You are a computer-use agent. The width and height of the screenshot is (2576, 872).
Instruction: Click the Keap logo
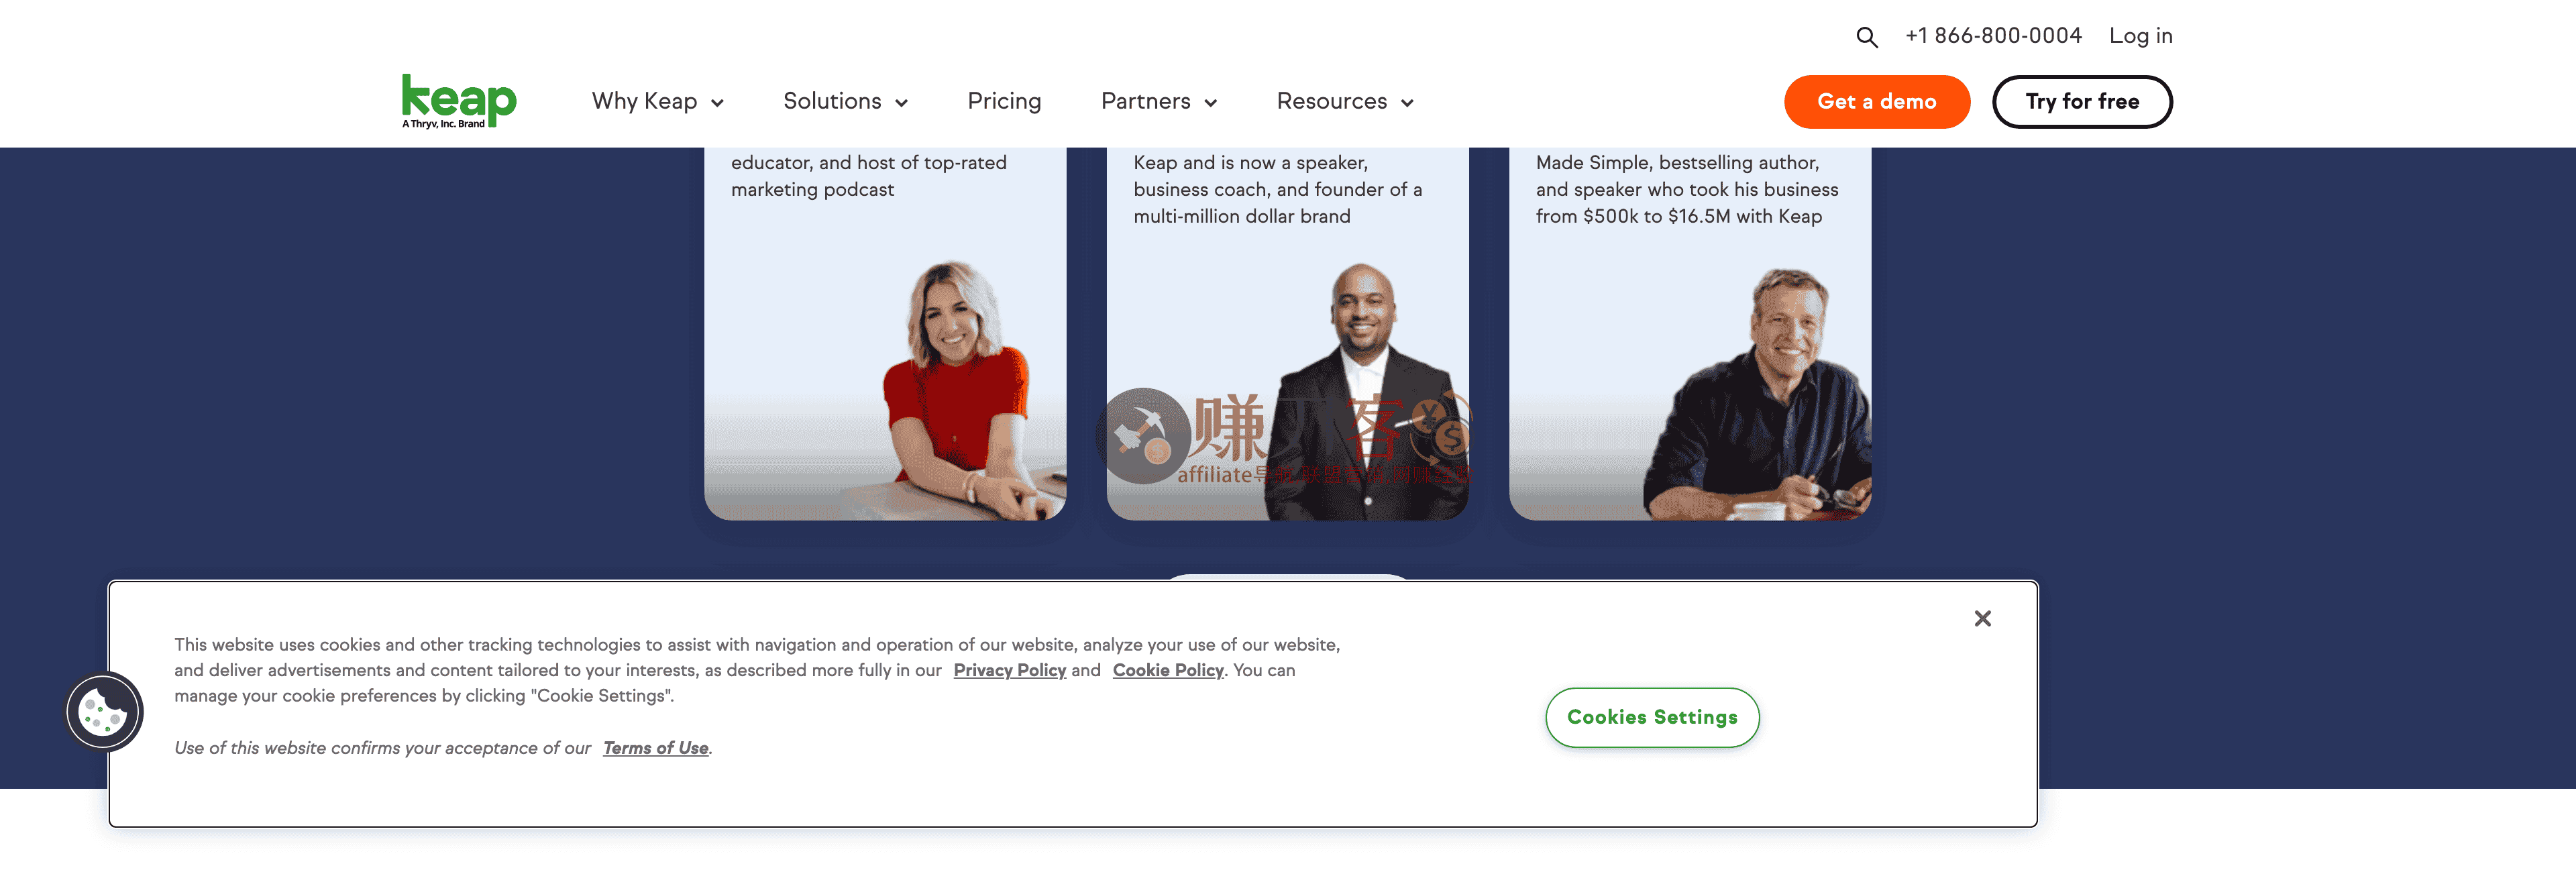(459, 101)
